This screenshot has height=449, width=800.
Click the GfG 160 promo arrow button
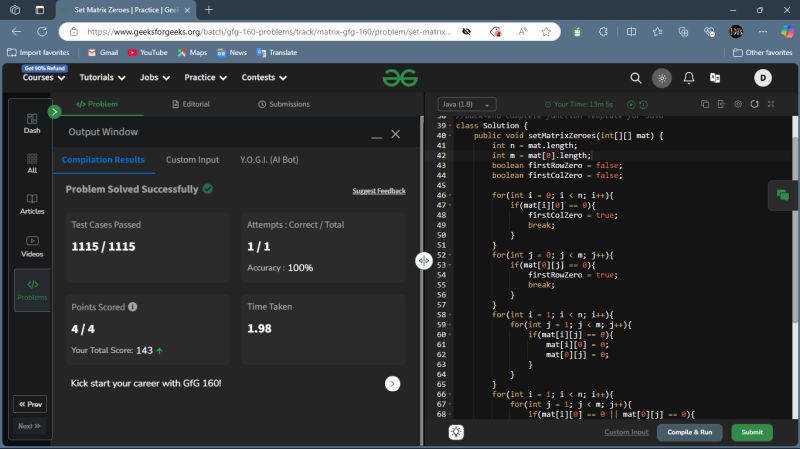[392, 384]
